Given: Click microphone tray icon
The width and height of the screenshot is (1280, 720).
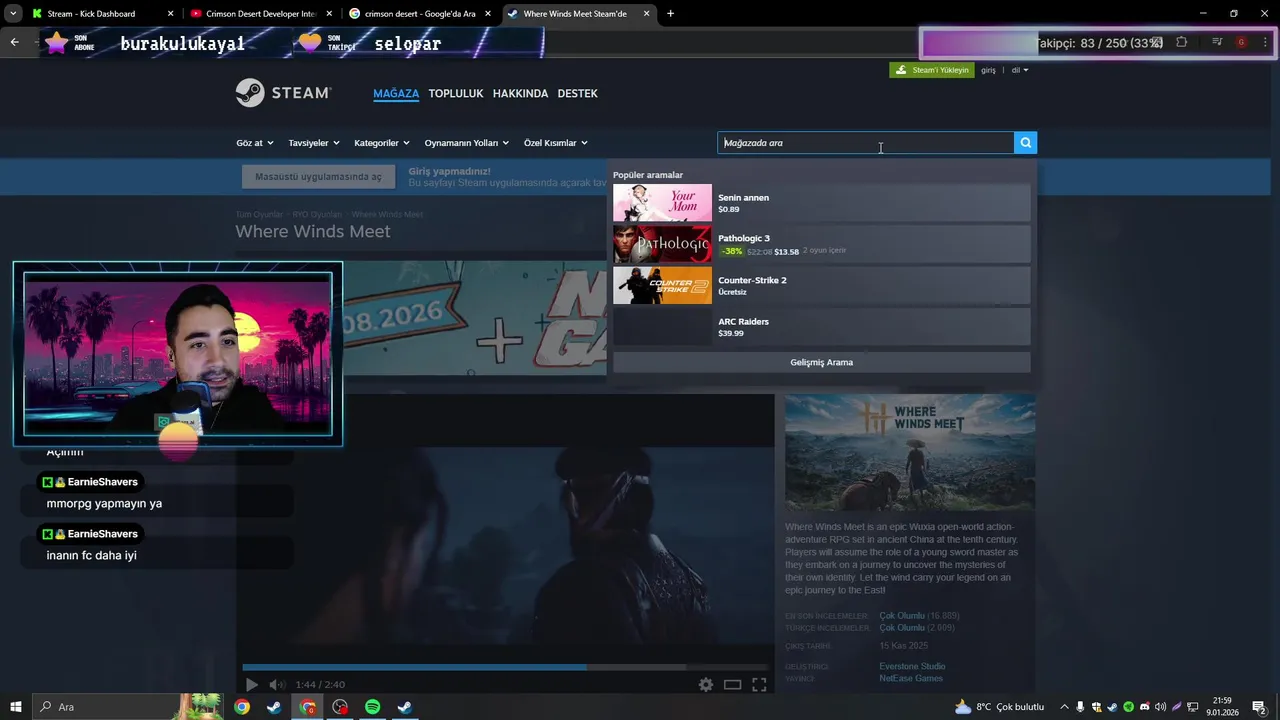Looking at the screenshot, I should tap(1080, 707).
